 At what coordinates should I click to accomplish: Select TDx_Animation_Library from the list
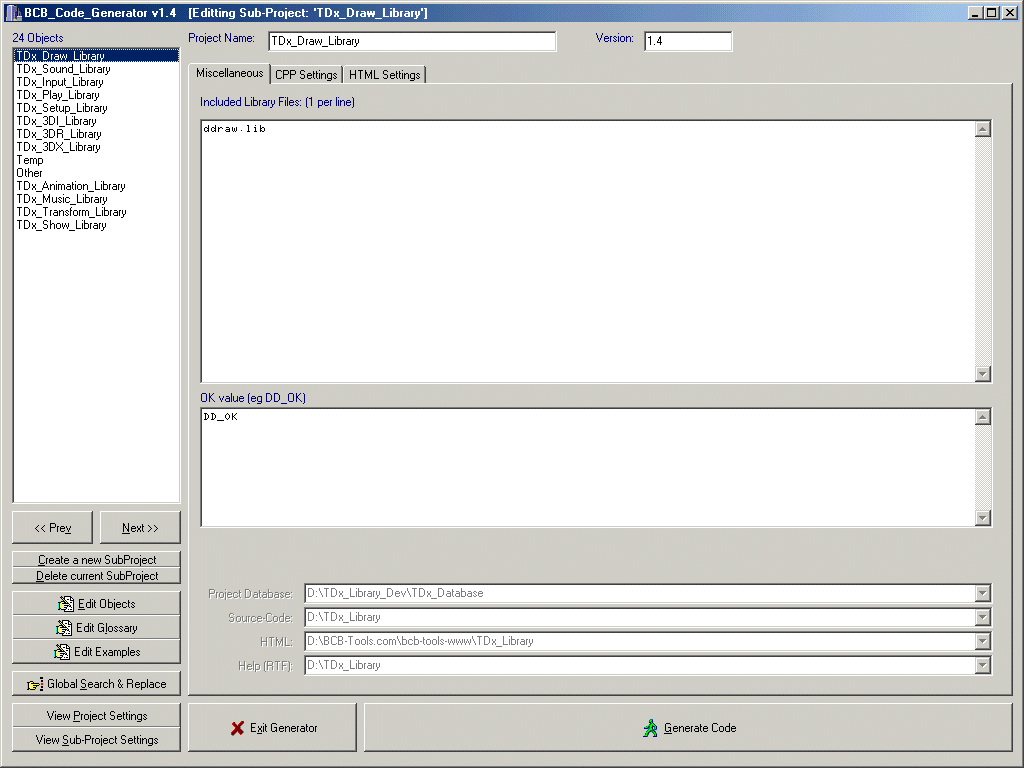tap(70, 186)
